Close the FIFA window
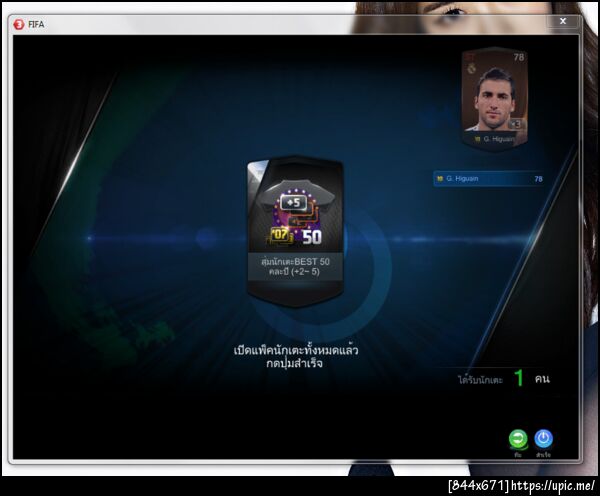600x496 pixels. coord(563,21)
